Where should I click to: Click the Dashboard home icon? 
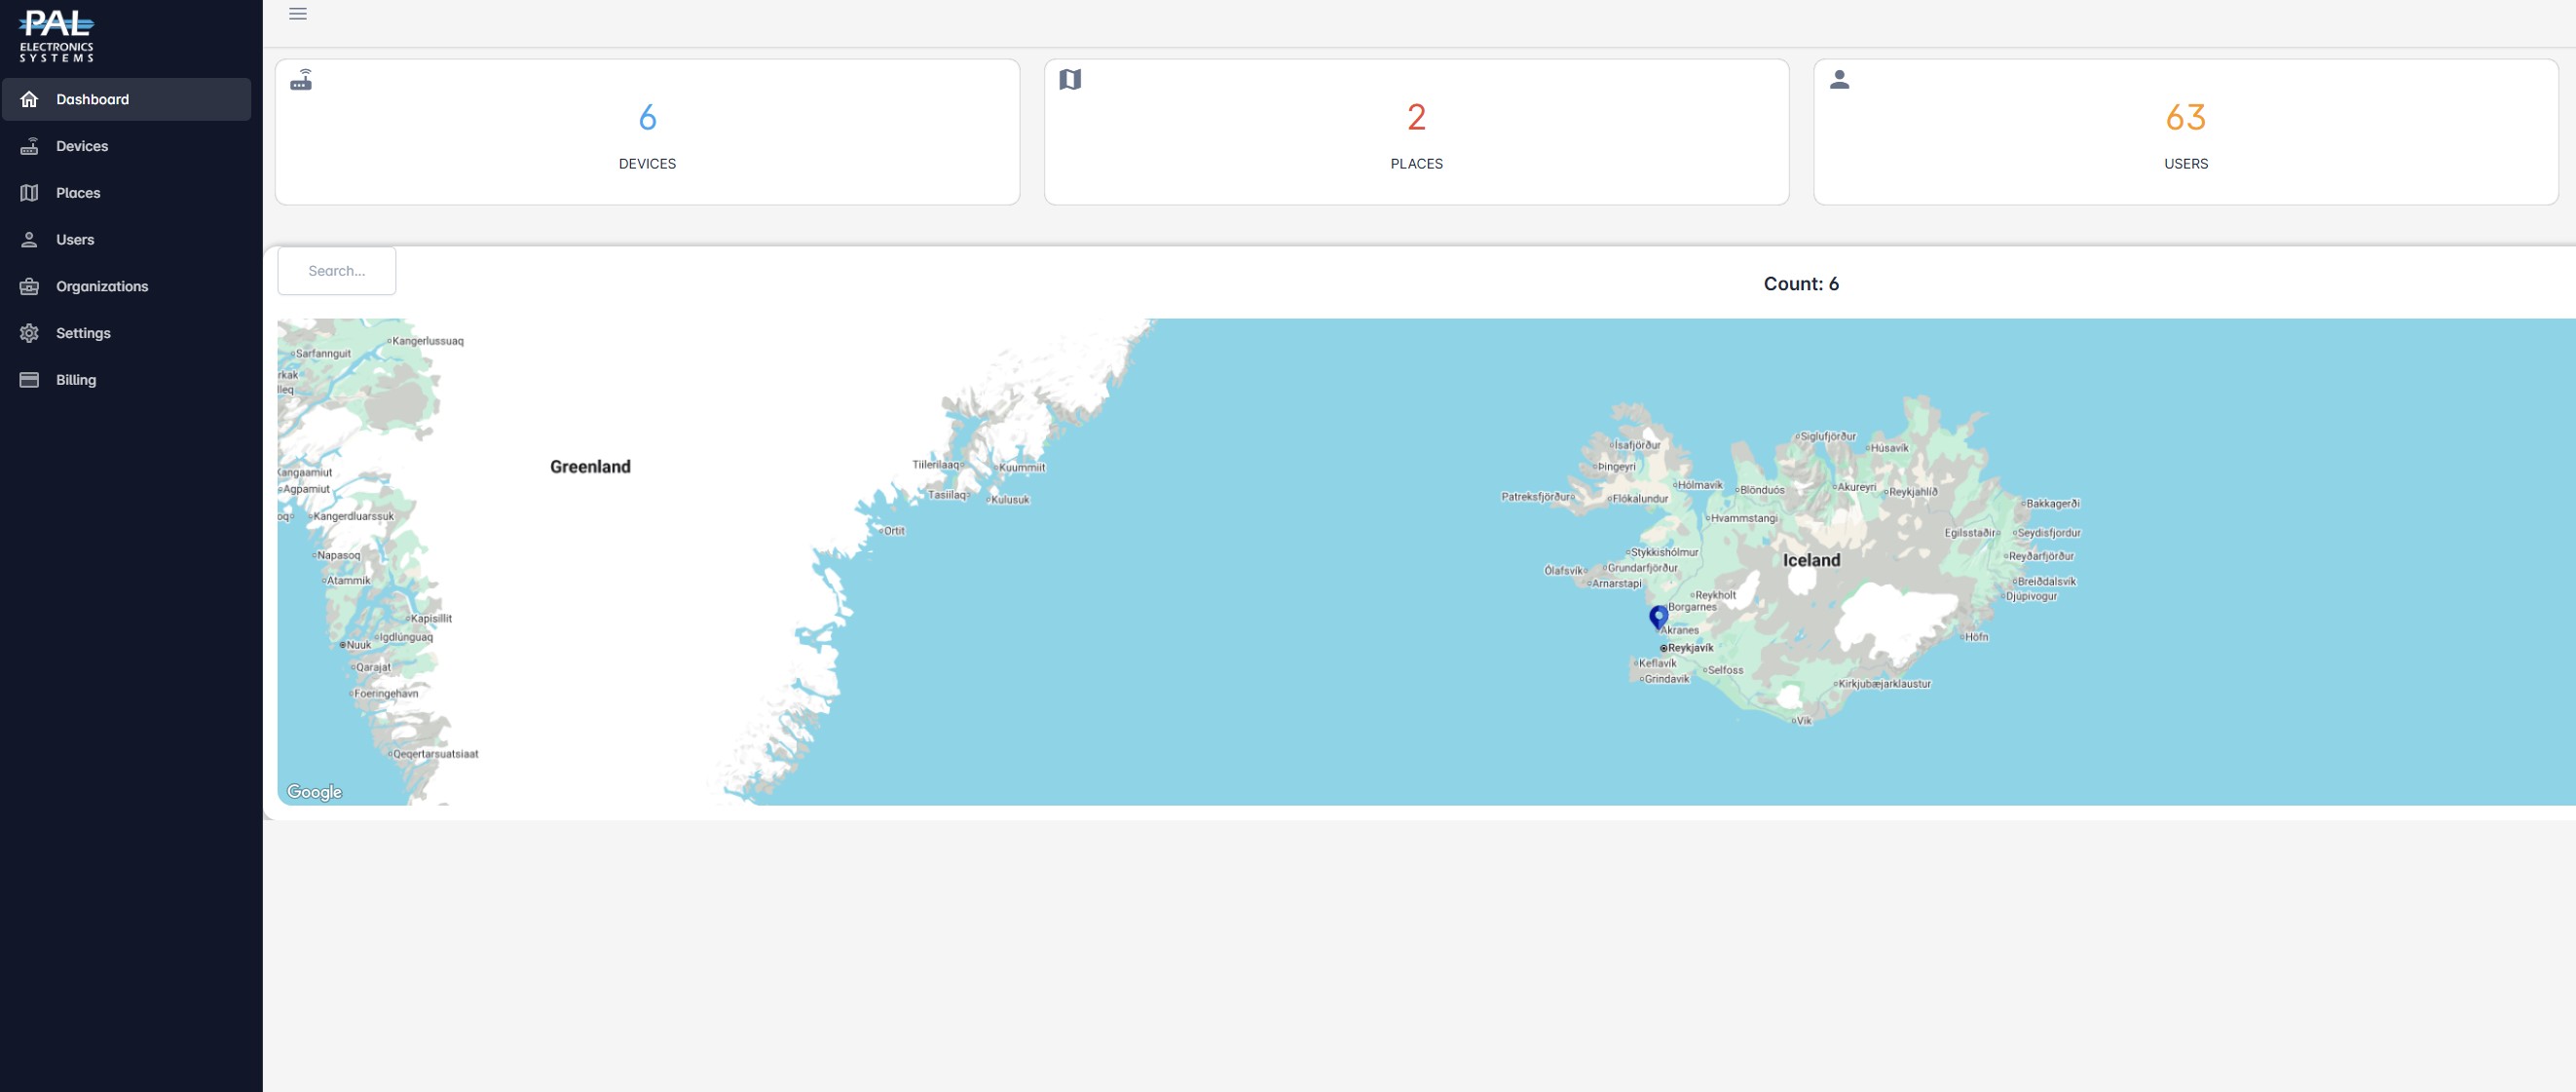pos(29,99)
